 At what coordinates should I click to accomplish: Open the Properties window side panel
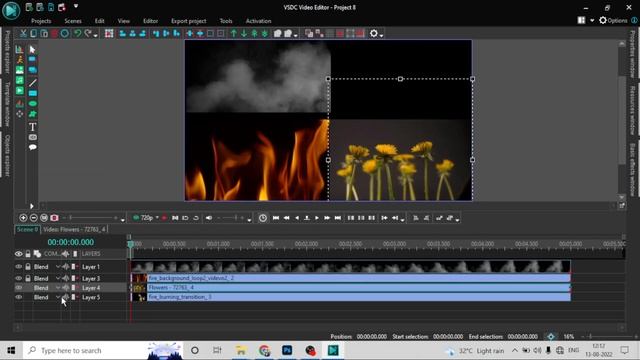(x=632, y=54)
